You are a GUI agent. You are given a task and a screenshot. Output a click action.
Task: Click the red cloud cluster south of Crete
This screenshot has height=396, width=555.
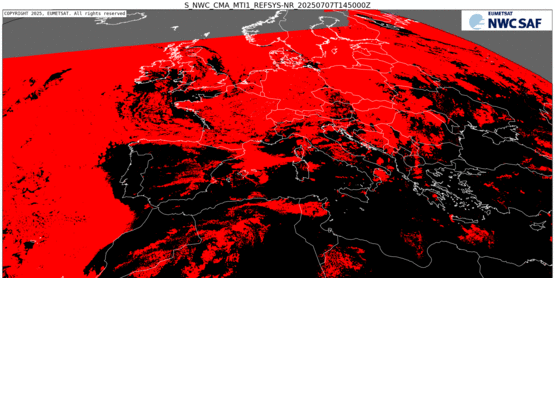coord(476,234)
